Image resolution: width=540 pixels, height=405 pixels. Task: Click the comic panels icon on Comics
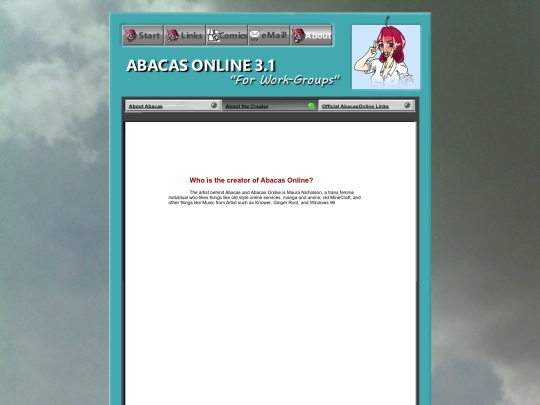(x=214, y=35)
